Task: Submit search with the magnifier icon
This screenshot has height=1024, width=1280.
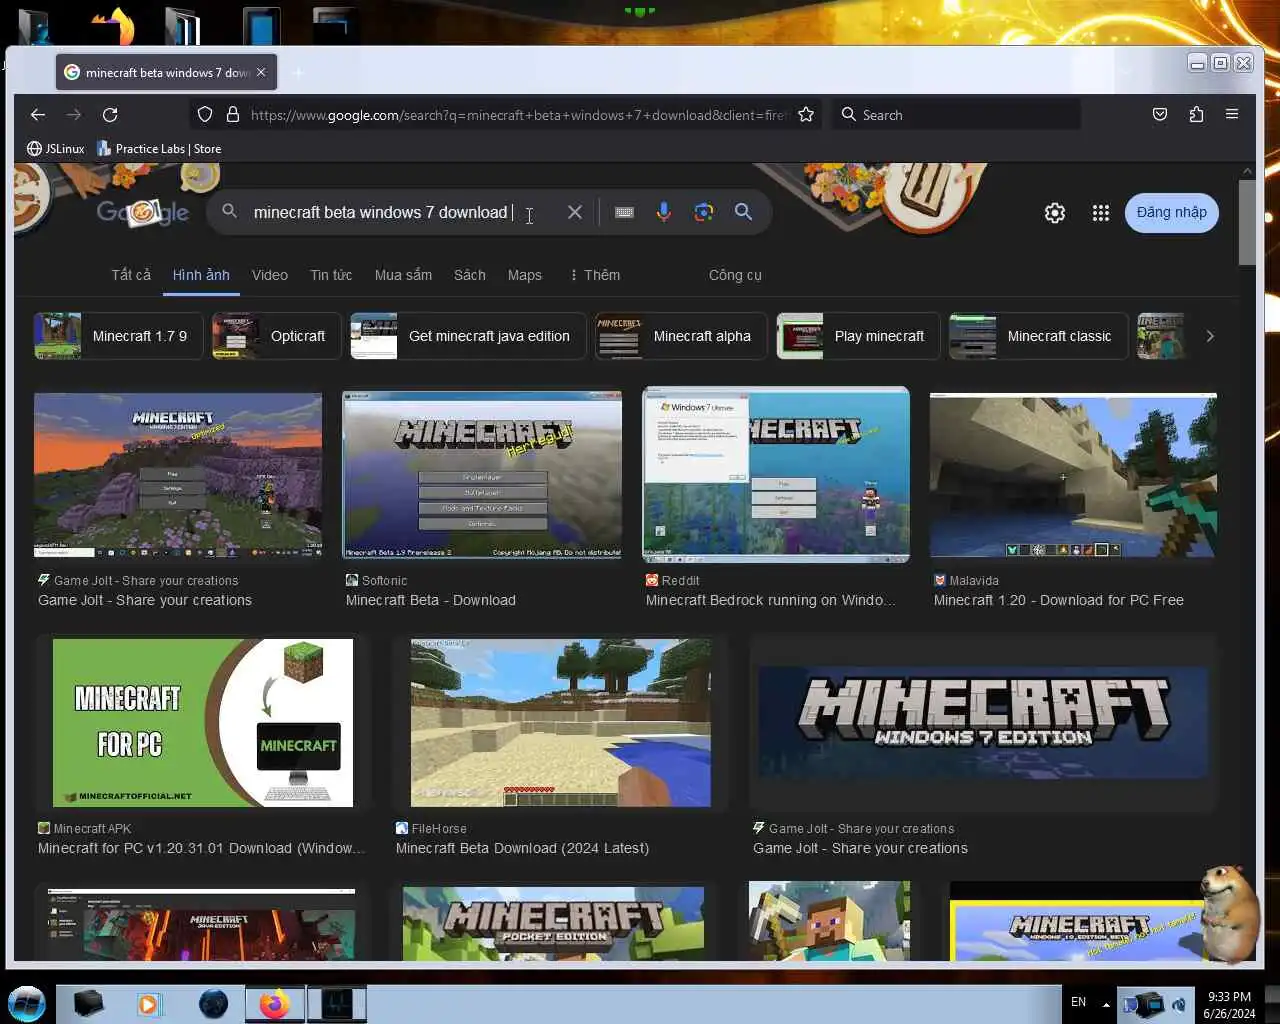Action: (744, 212)
